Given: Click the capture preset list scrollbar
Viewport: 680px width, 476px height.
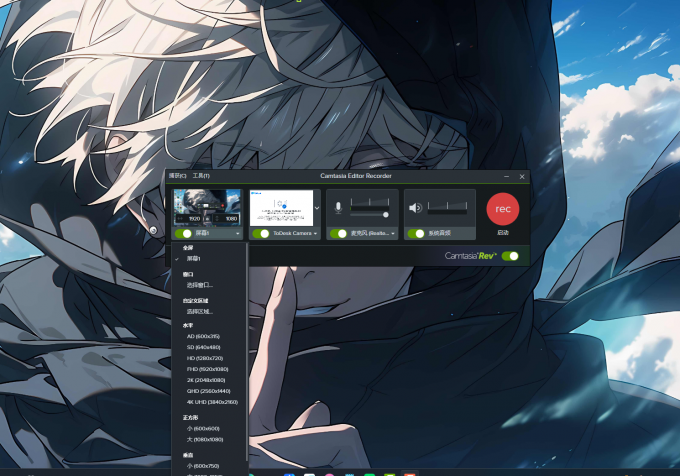Looking at the screenshot, I should point(247,352).
